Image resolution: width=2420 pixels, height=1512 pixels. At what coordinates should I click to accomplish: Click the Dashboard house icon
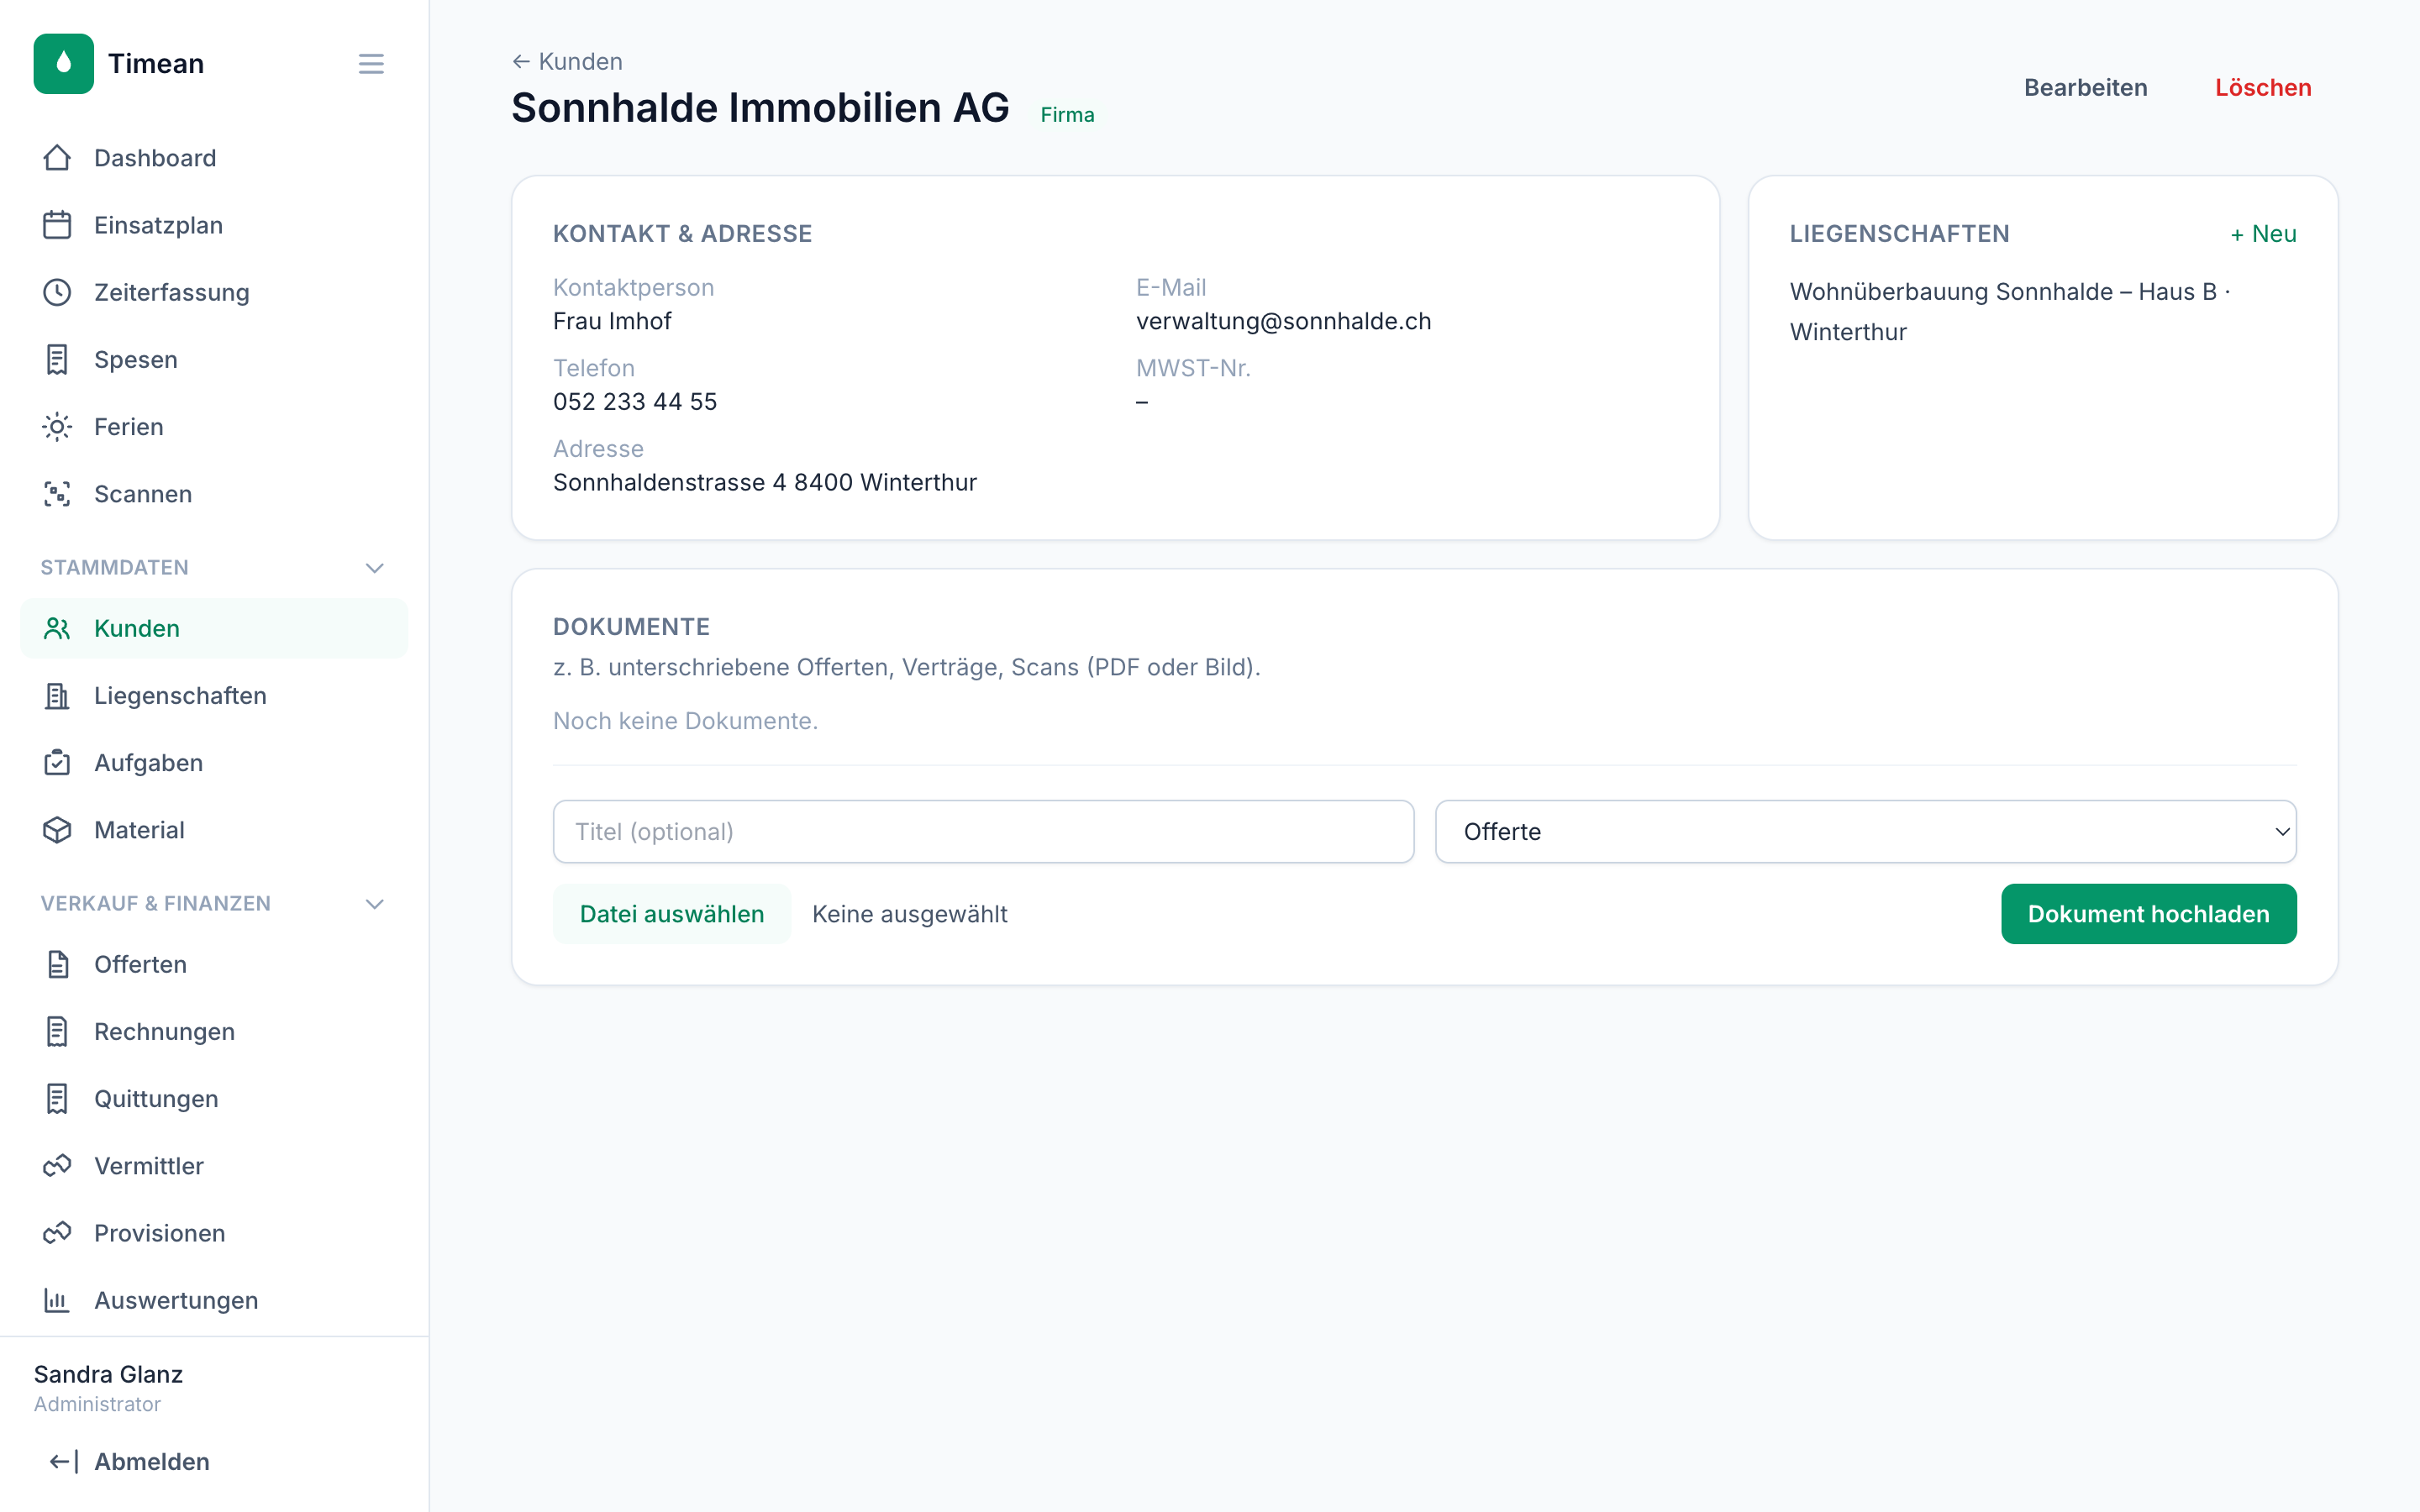click(57, 158)
